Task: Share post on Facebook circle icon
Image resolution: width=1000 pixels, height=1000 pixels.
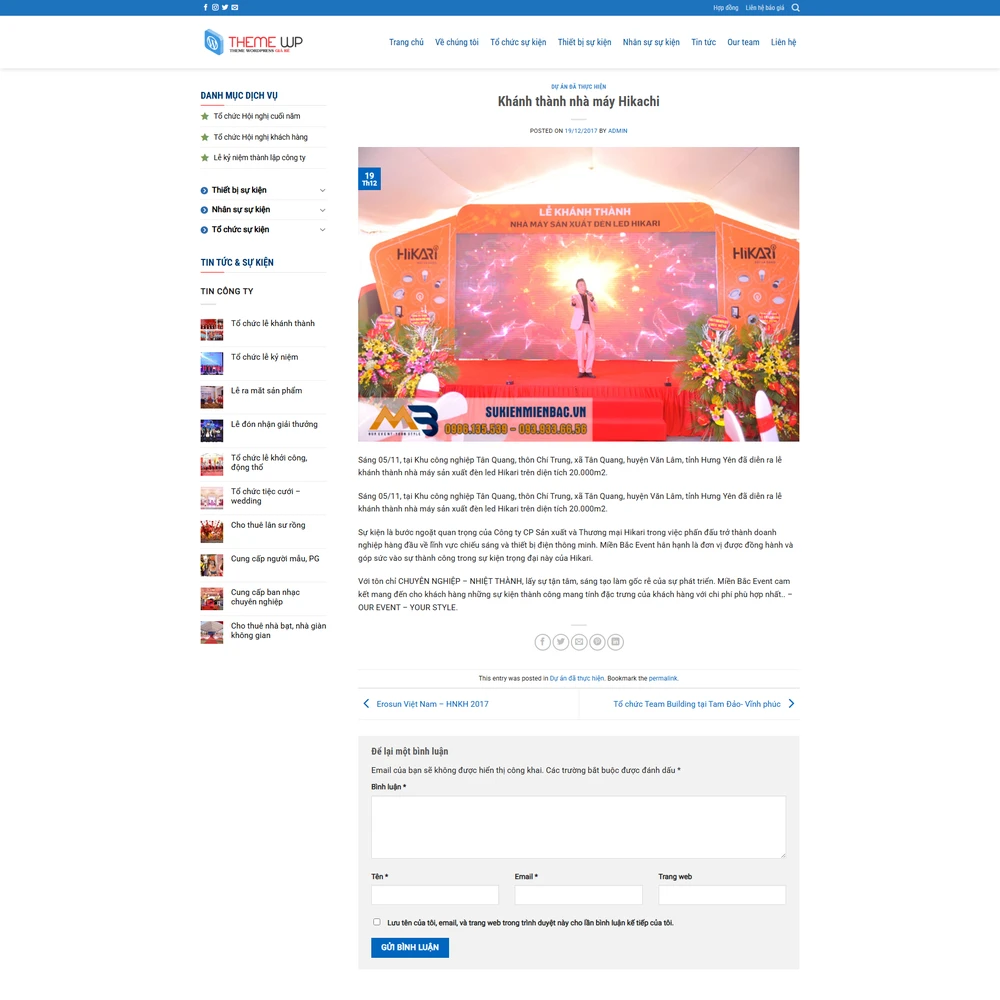Action: (x=542, y=642)
